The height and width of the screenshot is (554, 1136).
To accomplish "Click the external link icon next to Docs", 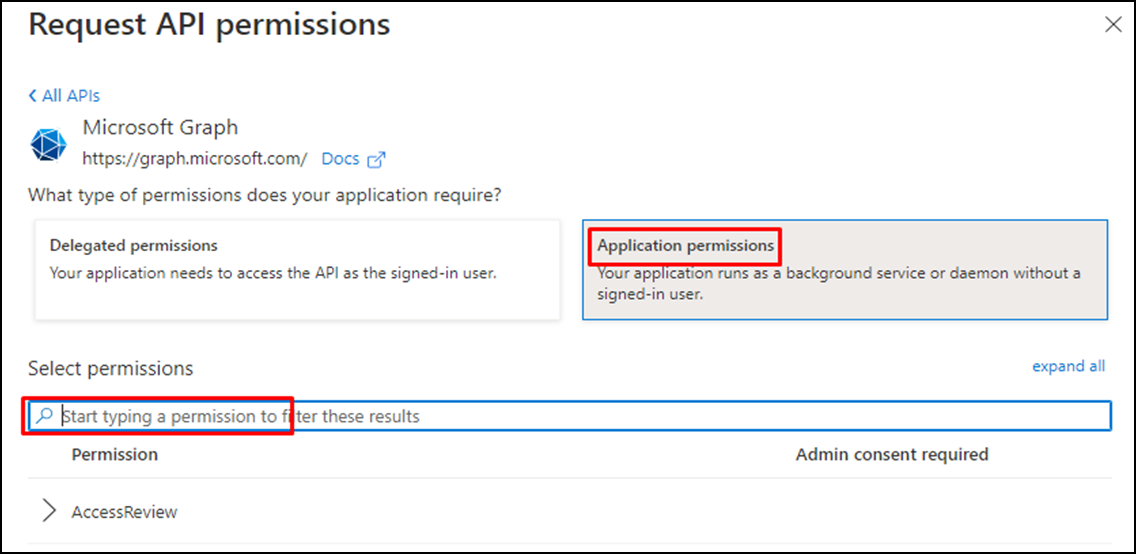I will click(x=377, y=159).
